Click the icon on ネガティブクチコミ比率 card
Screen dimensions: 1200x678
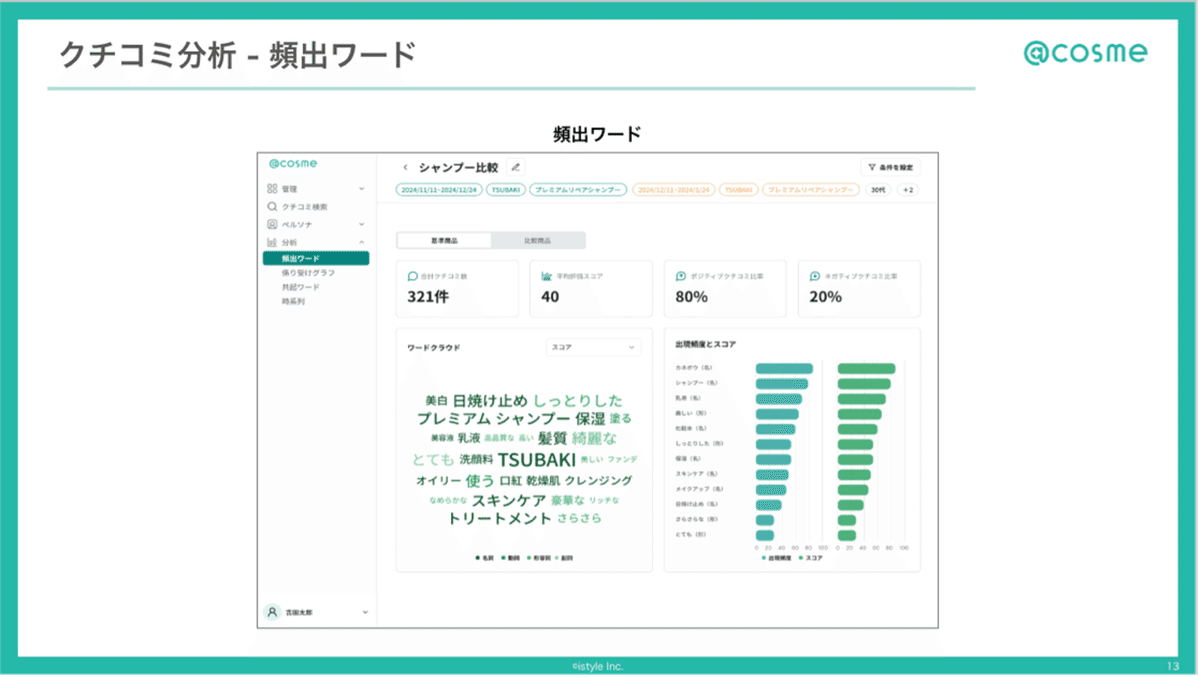pos(815,276)
